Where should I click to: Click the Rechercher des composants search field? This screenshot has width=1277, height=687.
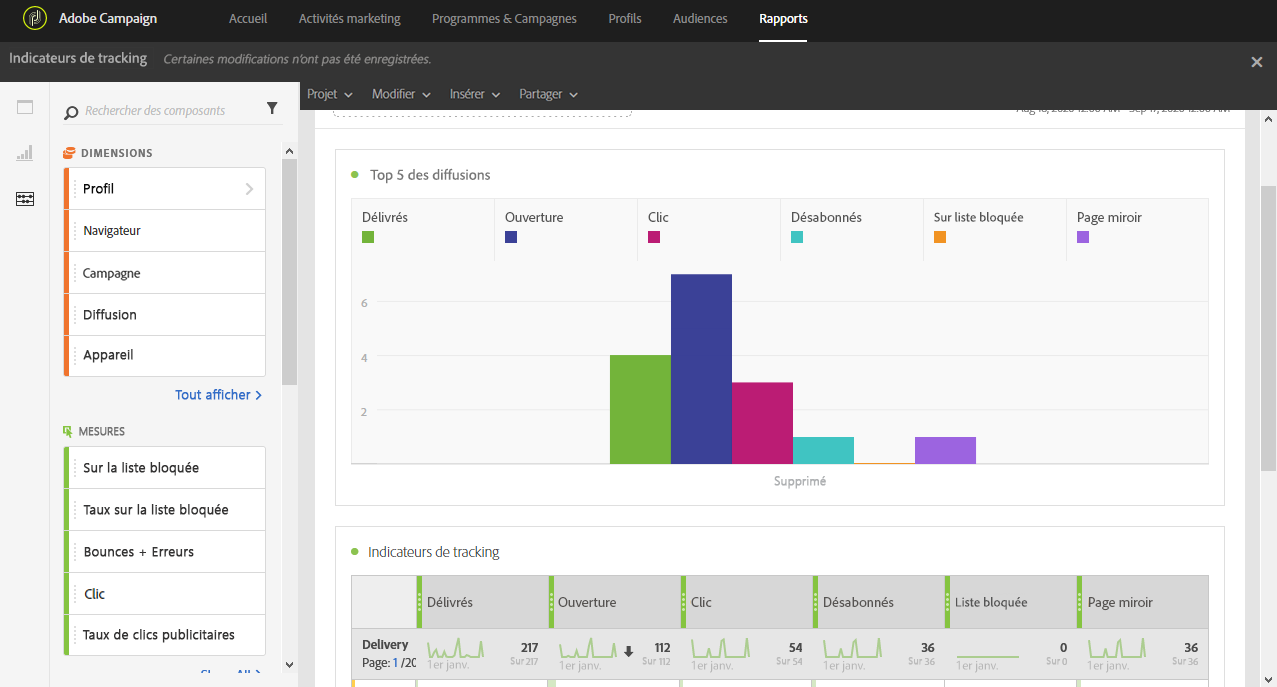click(x=170, y=111)
